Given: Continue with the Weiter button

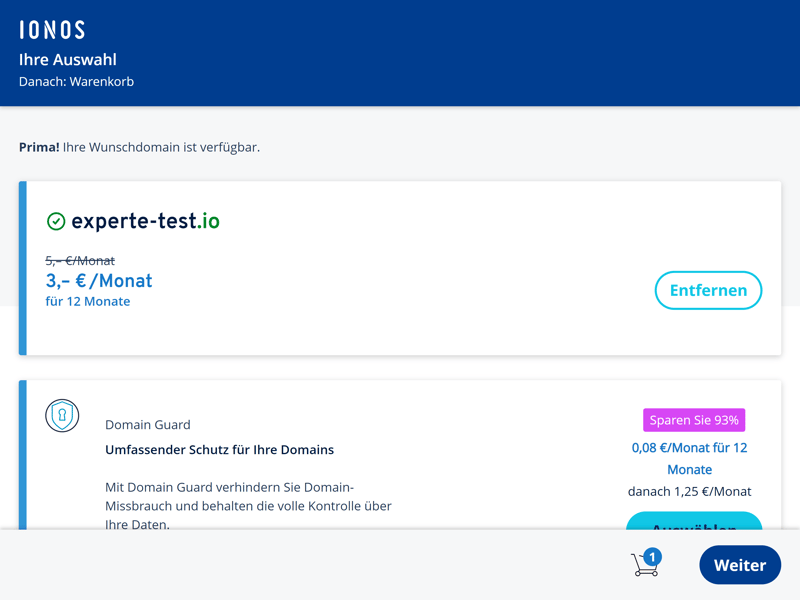Looking at the screenshot, I should point(740,565).
